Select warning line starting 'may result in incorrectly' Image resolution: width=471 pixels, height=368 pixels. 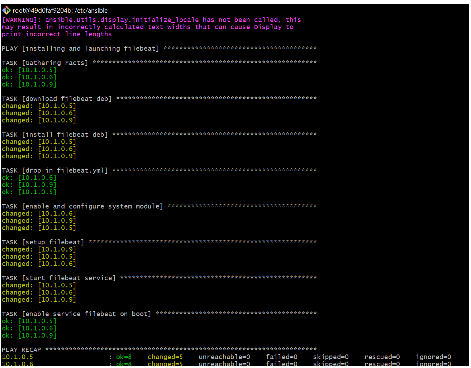pyautogui.click(x=148, y=27)
